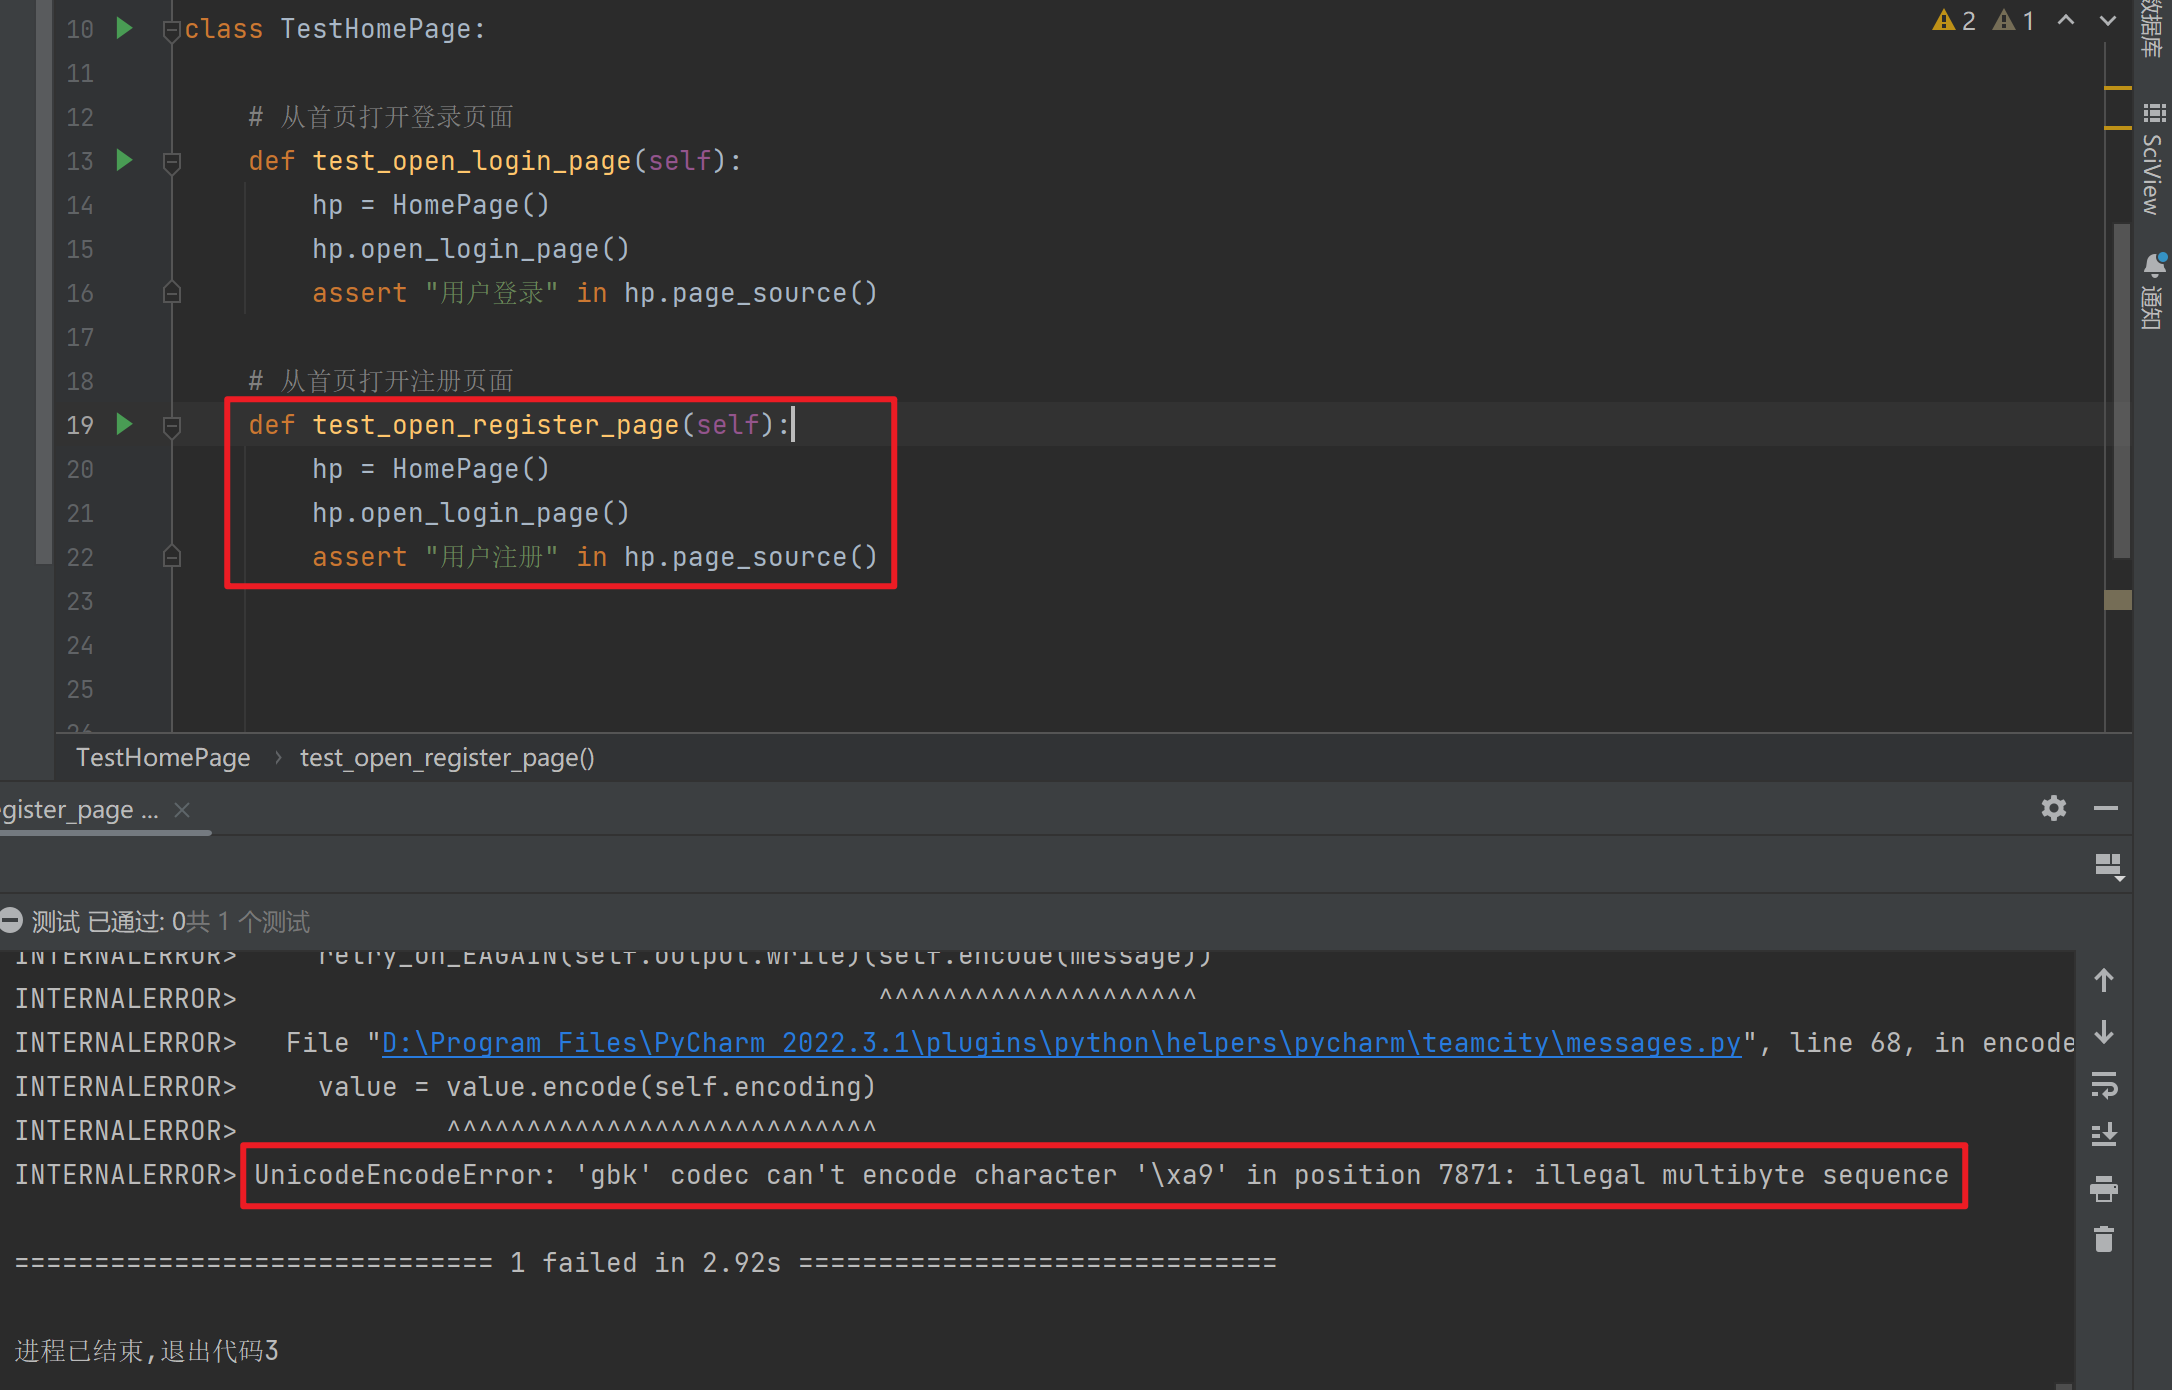This screenshot has height=1390, width=2172.
Task: Go to next highlighted warning
Action: click(2107, 21)
